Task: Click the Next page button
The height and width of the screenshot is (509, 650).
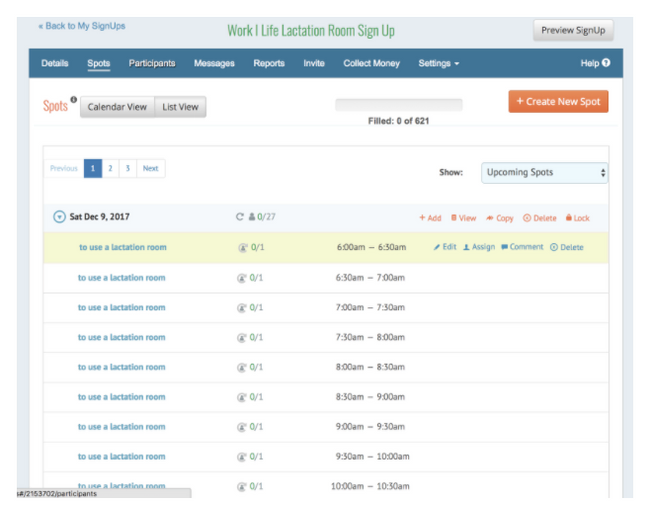Action: click(x=150, y=168)
